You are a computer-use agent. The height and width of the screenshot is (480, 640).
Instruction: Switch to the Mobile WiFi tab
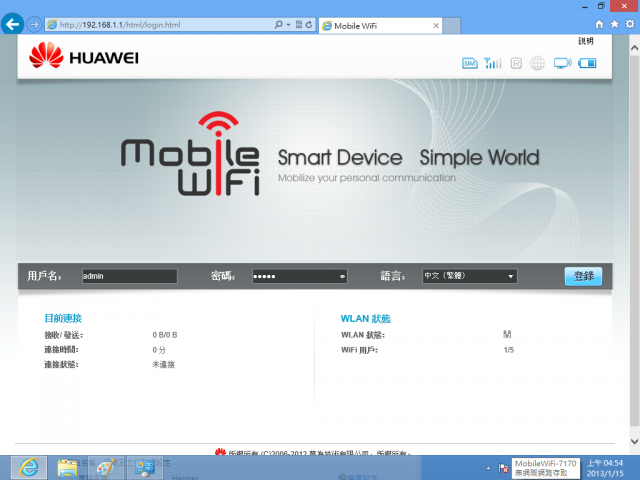(x=380, y=26)
